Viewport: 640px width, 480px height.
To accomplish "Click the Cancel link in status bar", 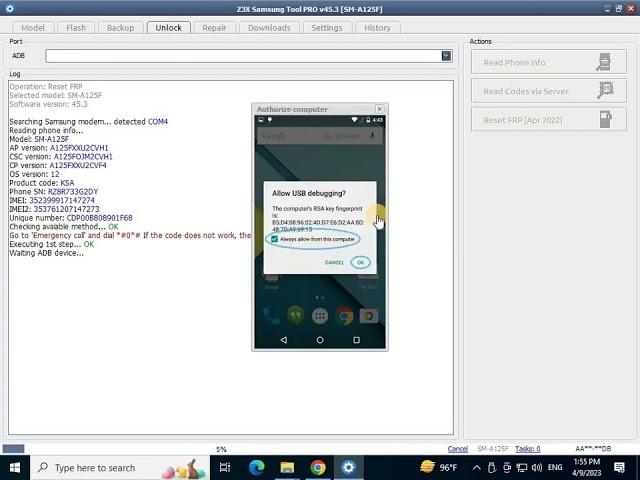I will [458, 449].
